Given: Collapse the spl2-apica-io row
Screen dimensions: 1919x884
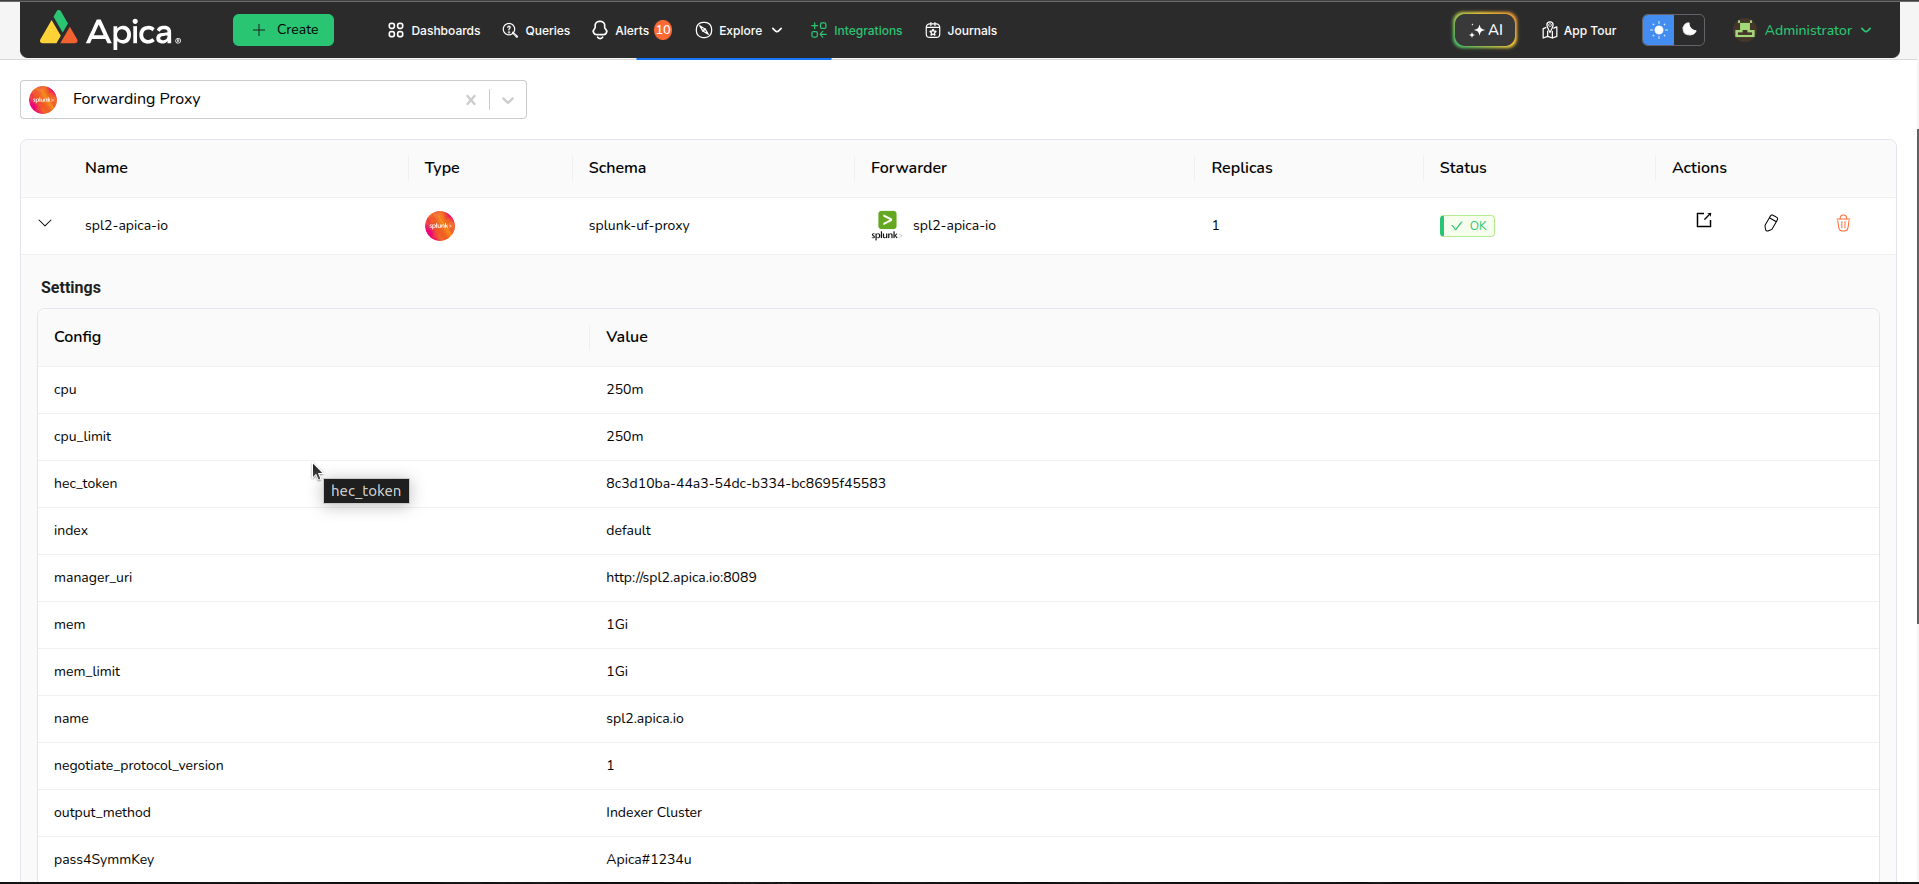Looking at the screenshot, I should (45, 224).
